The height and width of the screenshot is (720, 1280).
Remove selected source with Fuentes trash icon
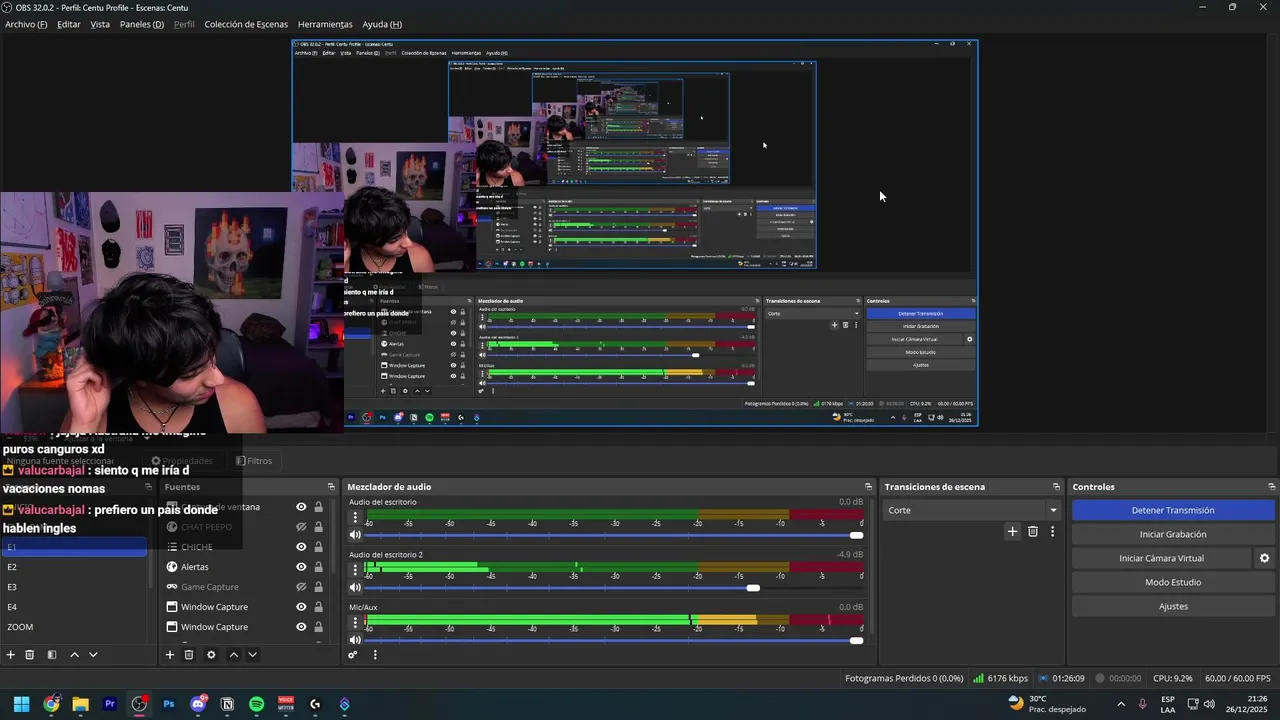click(x=189, y=655)
